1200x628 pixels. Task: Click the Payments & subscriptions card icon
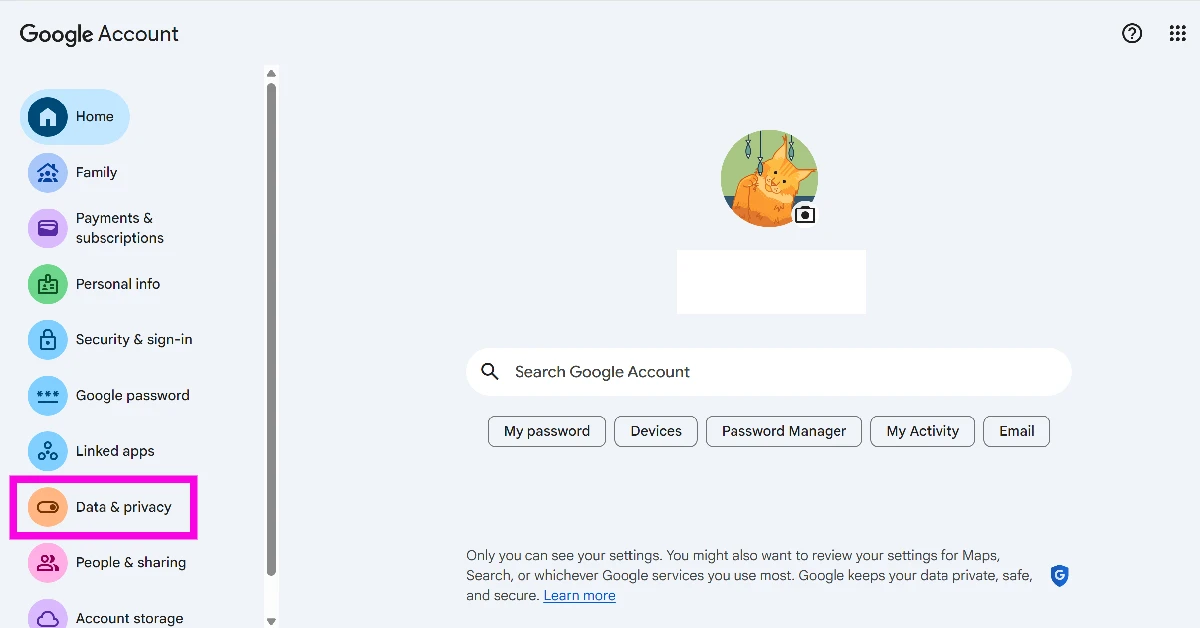click(x=47, y=228)
